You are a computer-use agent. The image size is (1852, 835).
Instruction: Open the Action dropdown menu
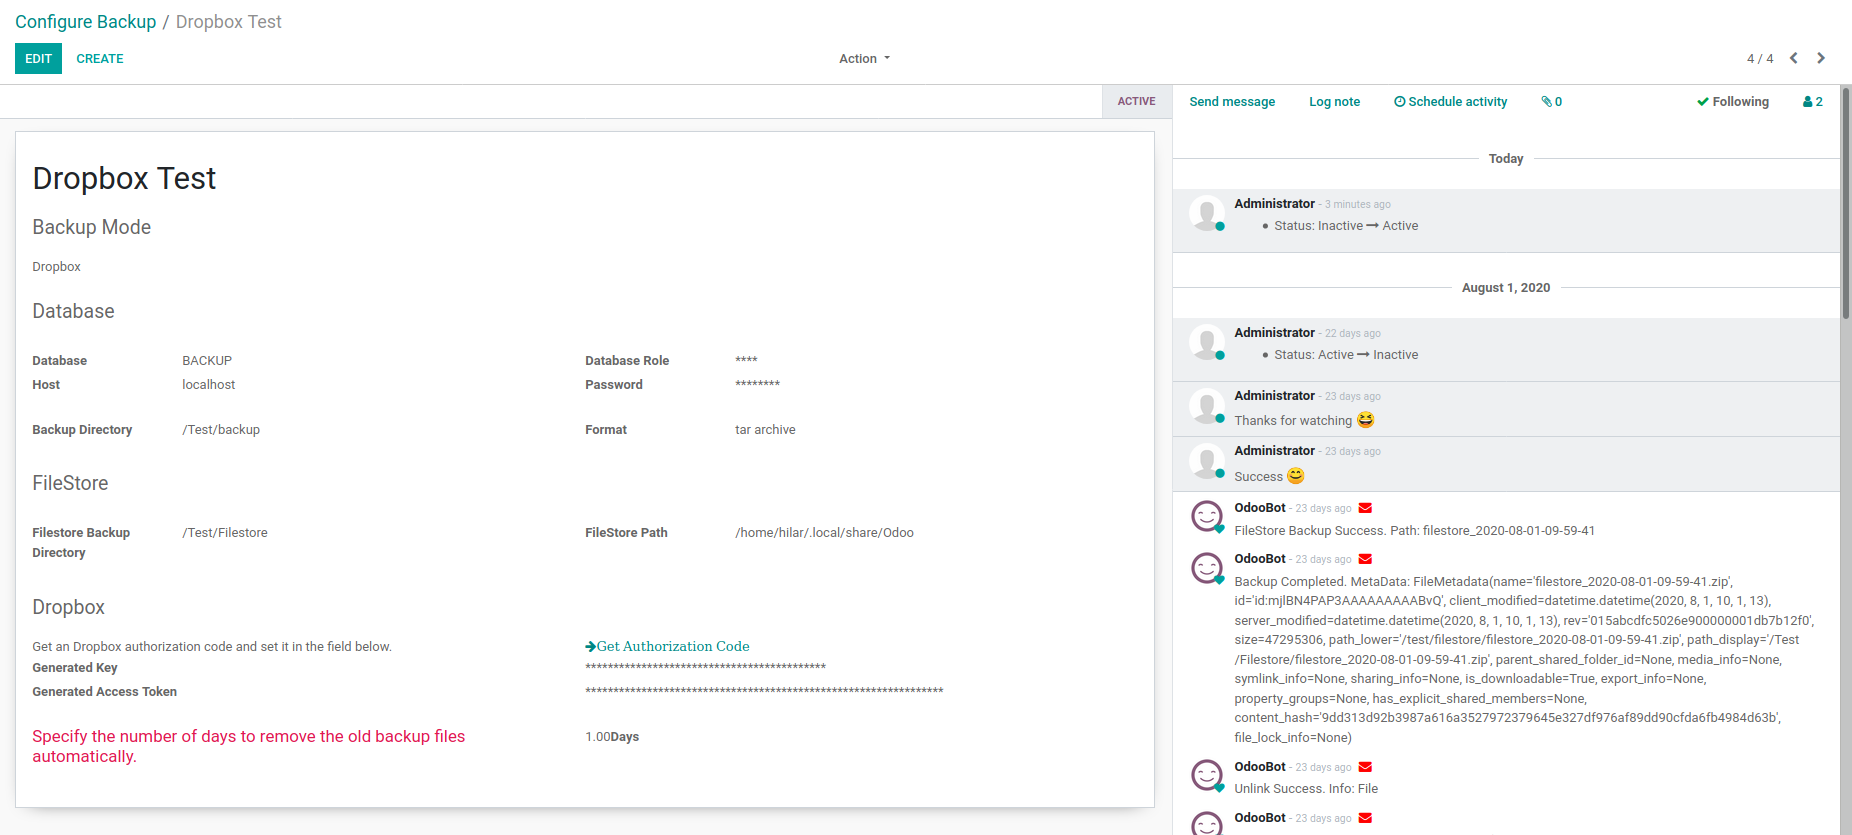[864, 59]
